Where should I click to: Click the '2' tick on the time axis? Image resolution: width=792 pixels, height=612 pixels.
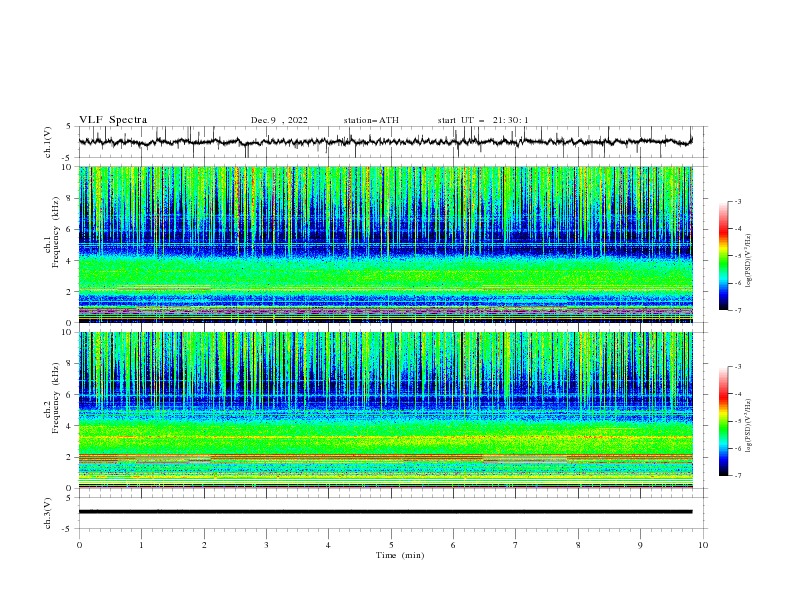(204, 545)
